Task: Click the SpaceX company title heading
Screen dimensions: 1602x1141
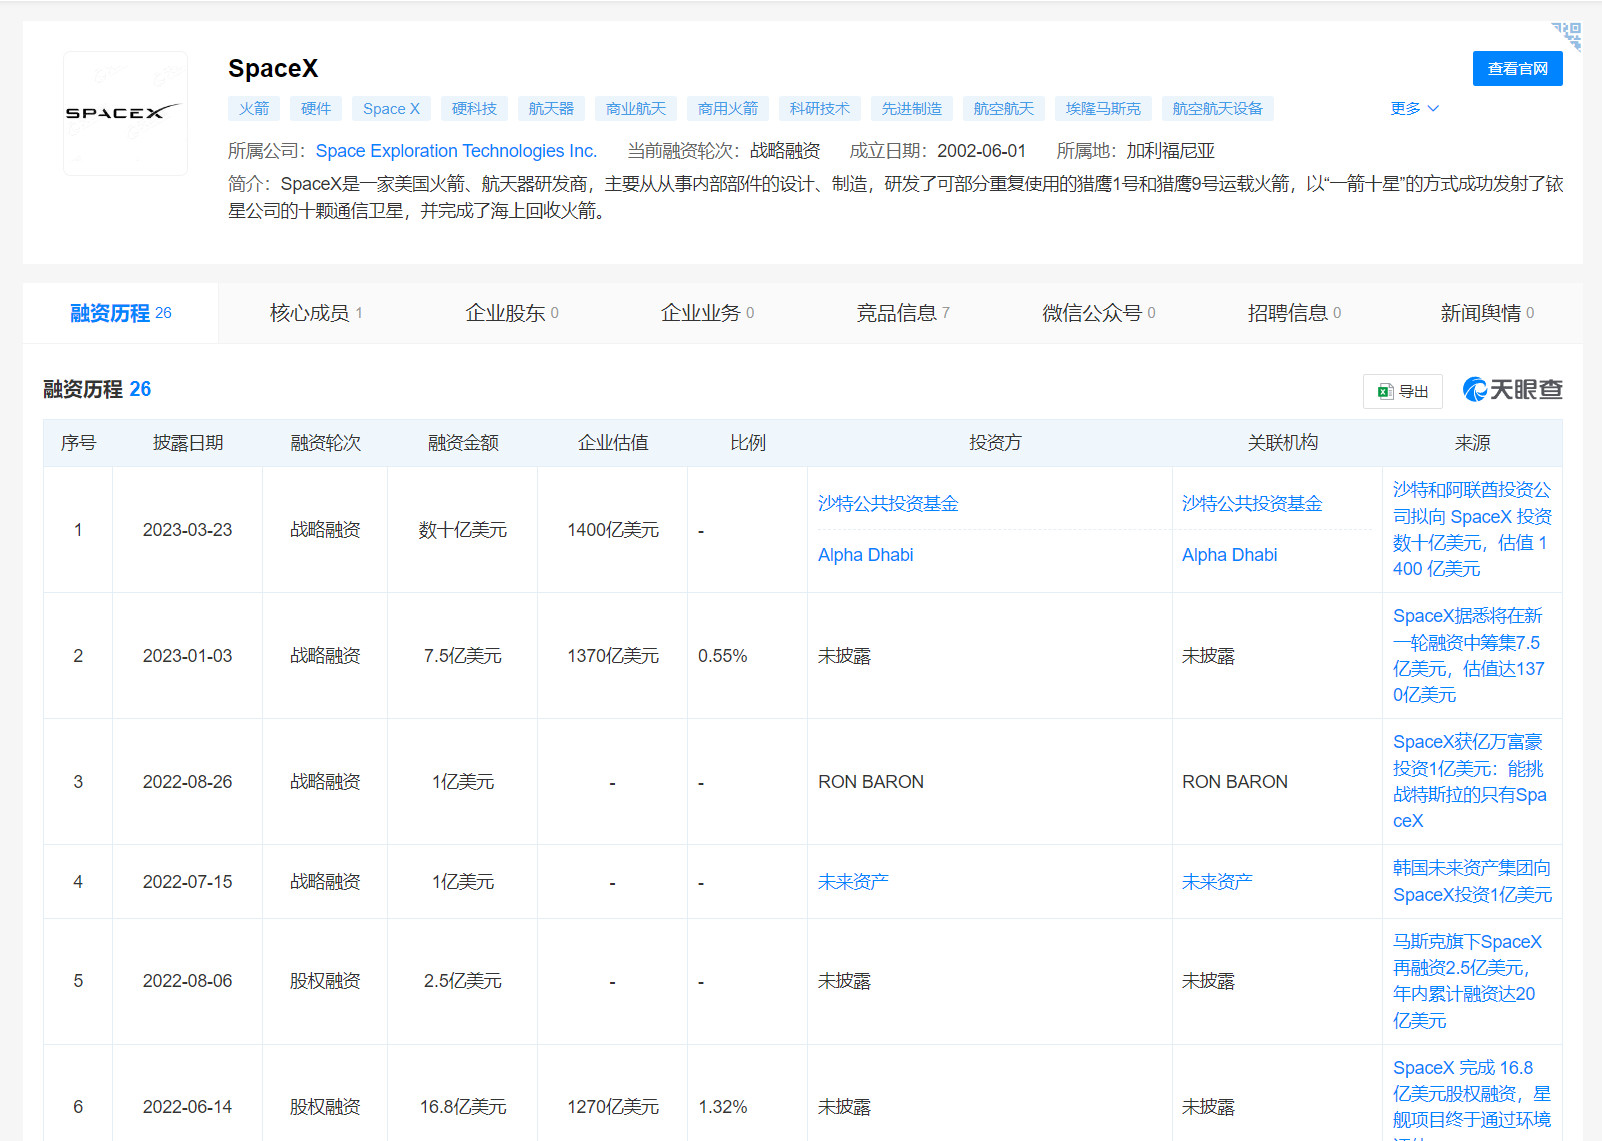Action: 273,68
